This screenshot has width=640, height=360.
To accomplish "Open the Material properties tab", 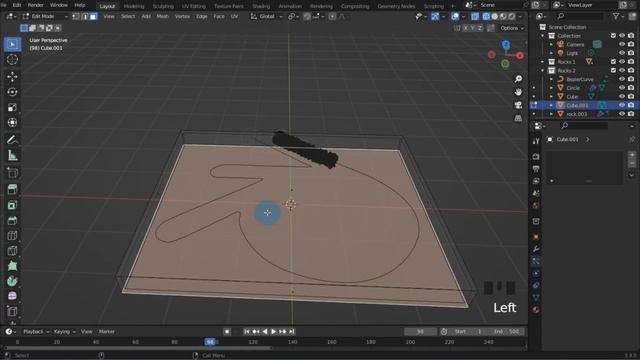I will point(536,310).
